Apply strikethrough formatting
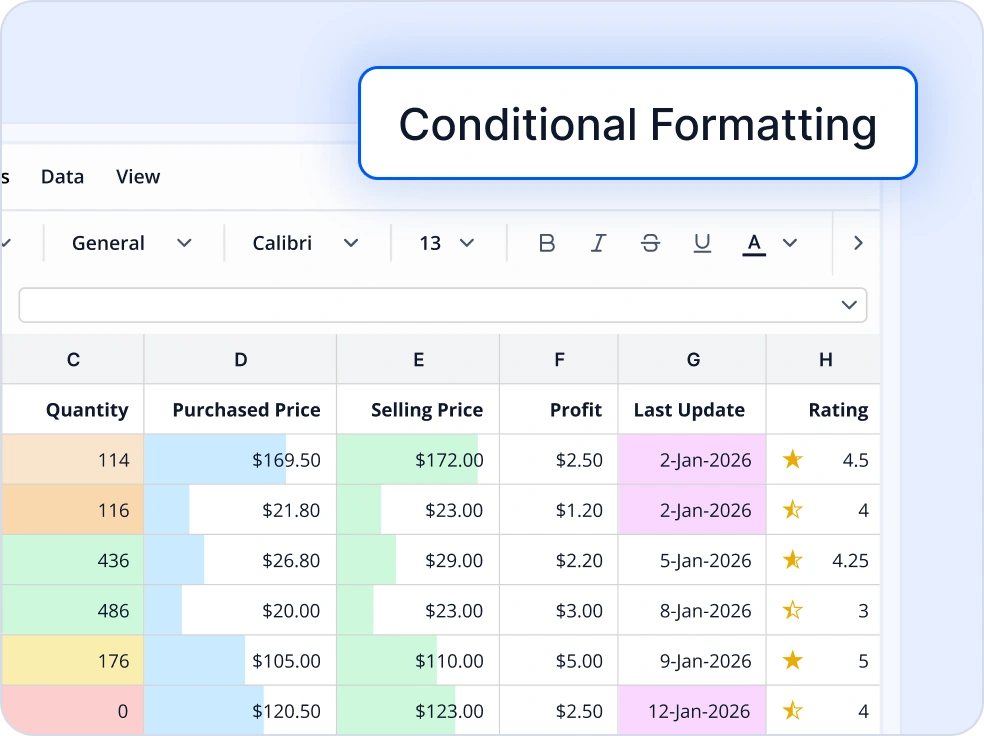Screen dimensions: 984x736 [650, 242]
